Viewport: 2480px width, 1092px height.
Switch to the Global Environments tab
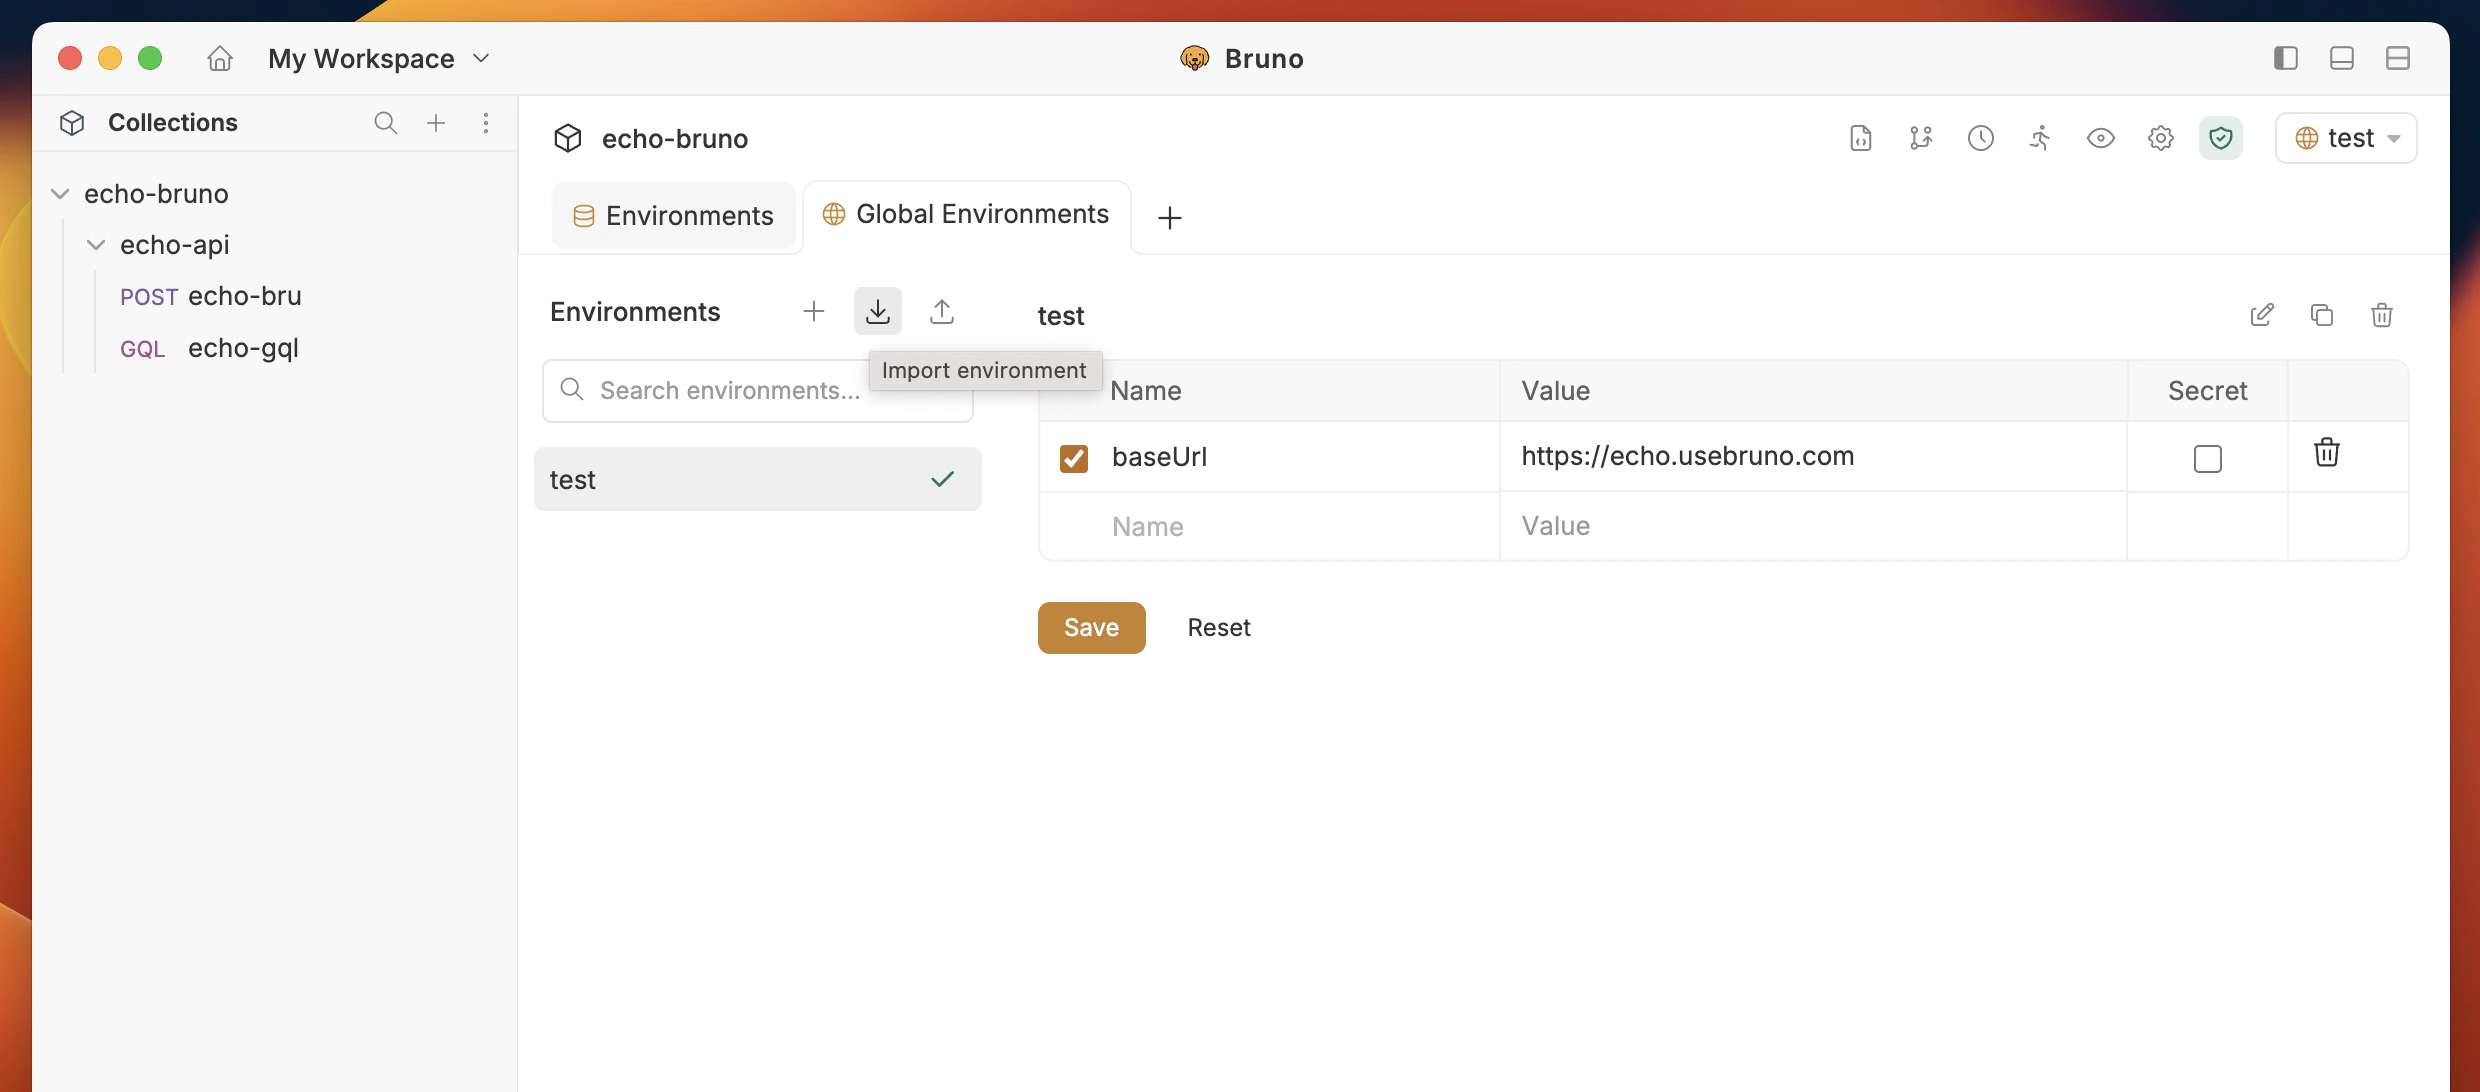966,213
